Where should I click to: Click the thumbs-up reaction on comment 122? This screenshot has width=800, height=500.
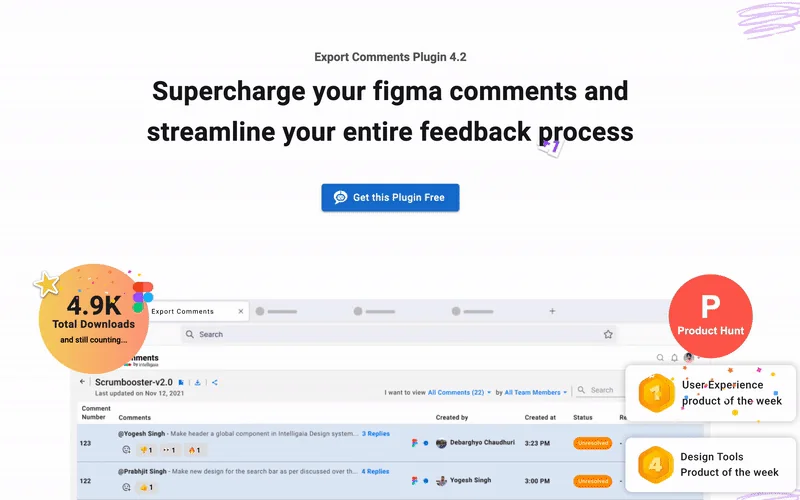tap(146, 487)
